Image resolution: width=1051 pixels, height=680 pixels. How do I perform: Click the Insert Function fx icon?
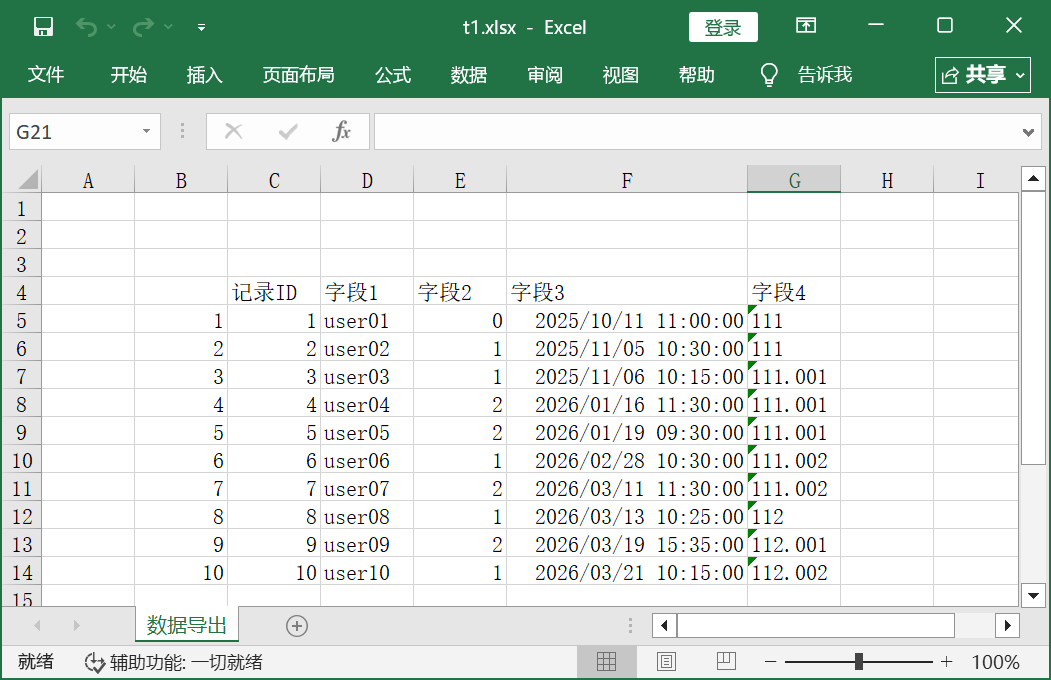click(x=342, y=131)
